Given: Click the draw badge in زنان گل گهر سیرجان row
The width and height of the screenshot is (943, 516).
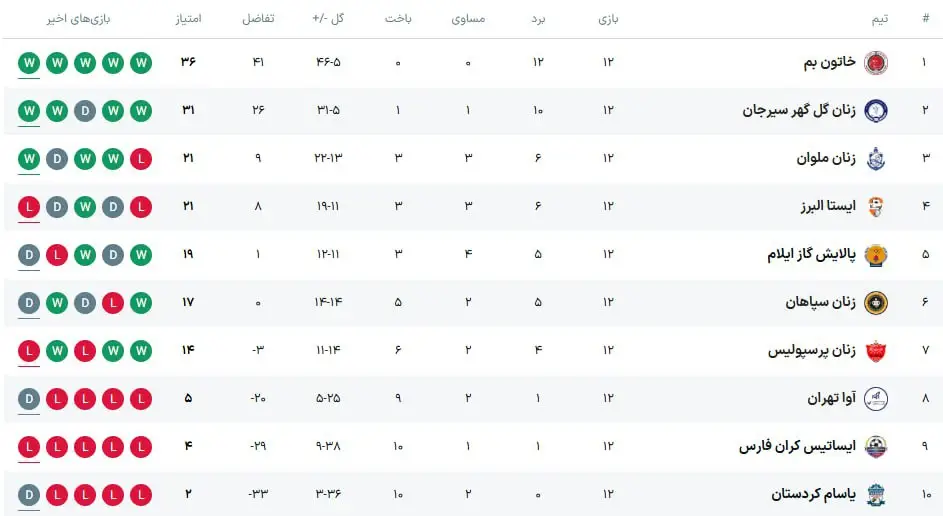Looking at the screenshot, I should pyautogui.click(x=85, y=110).
